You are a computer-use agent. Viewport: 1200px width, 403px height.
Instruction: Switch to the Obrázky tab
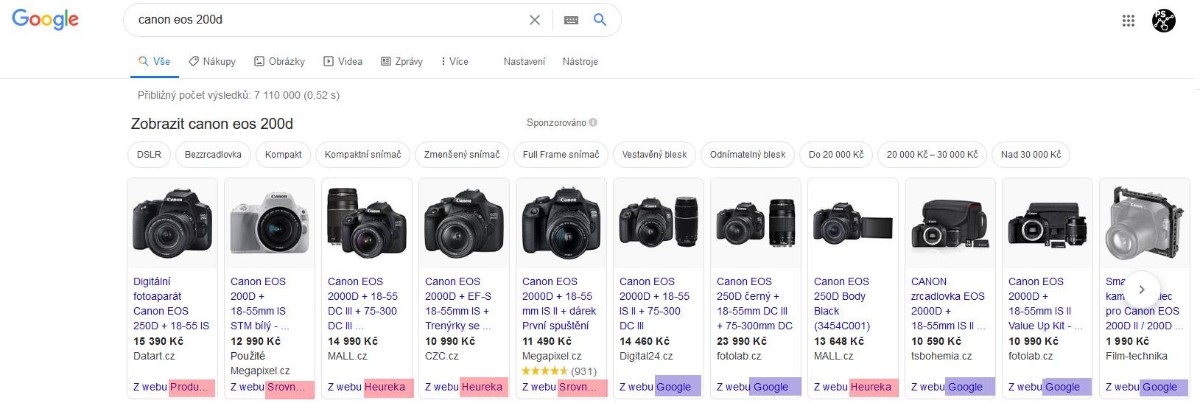tap(279, 61)
